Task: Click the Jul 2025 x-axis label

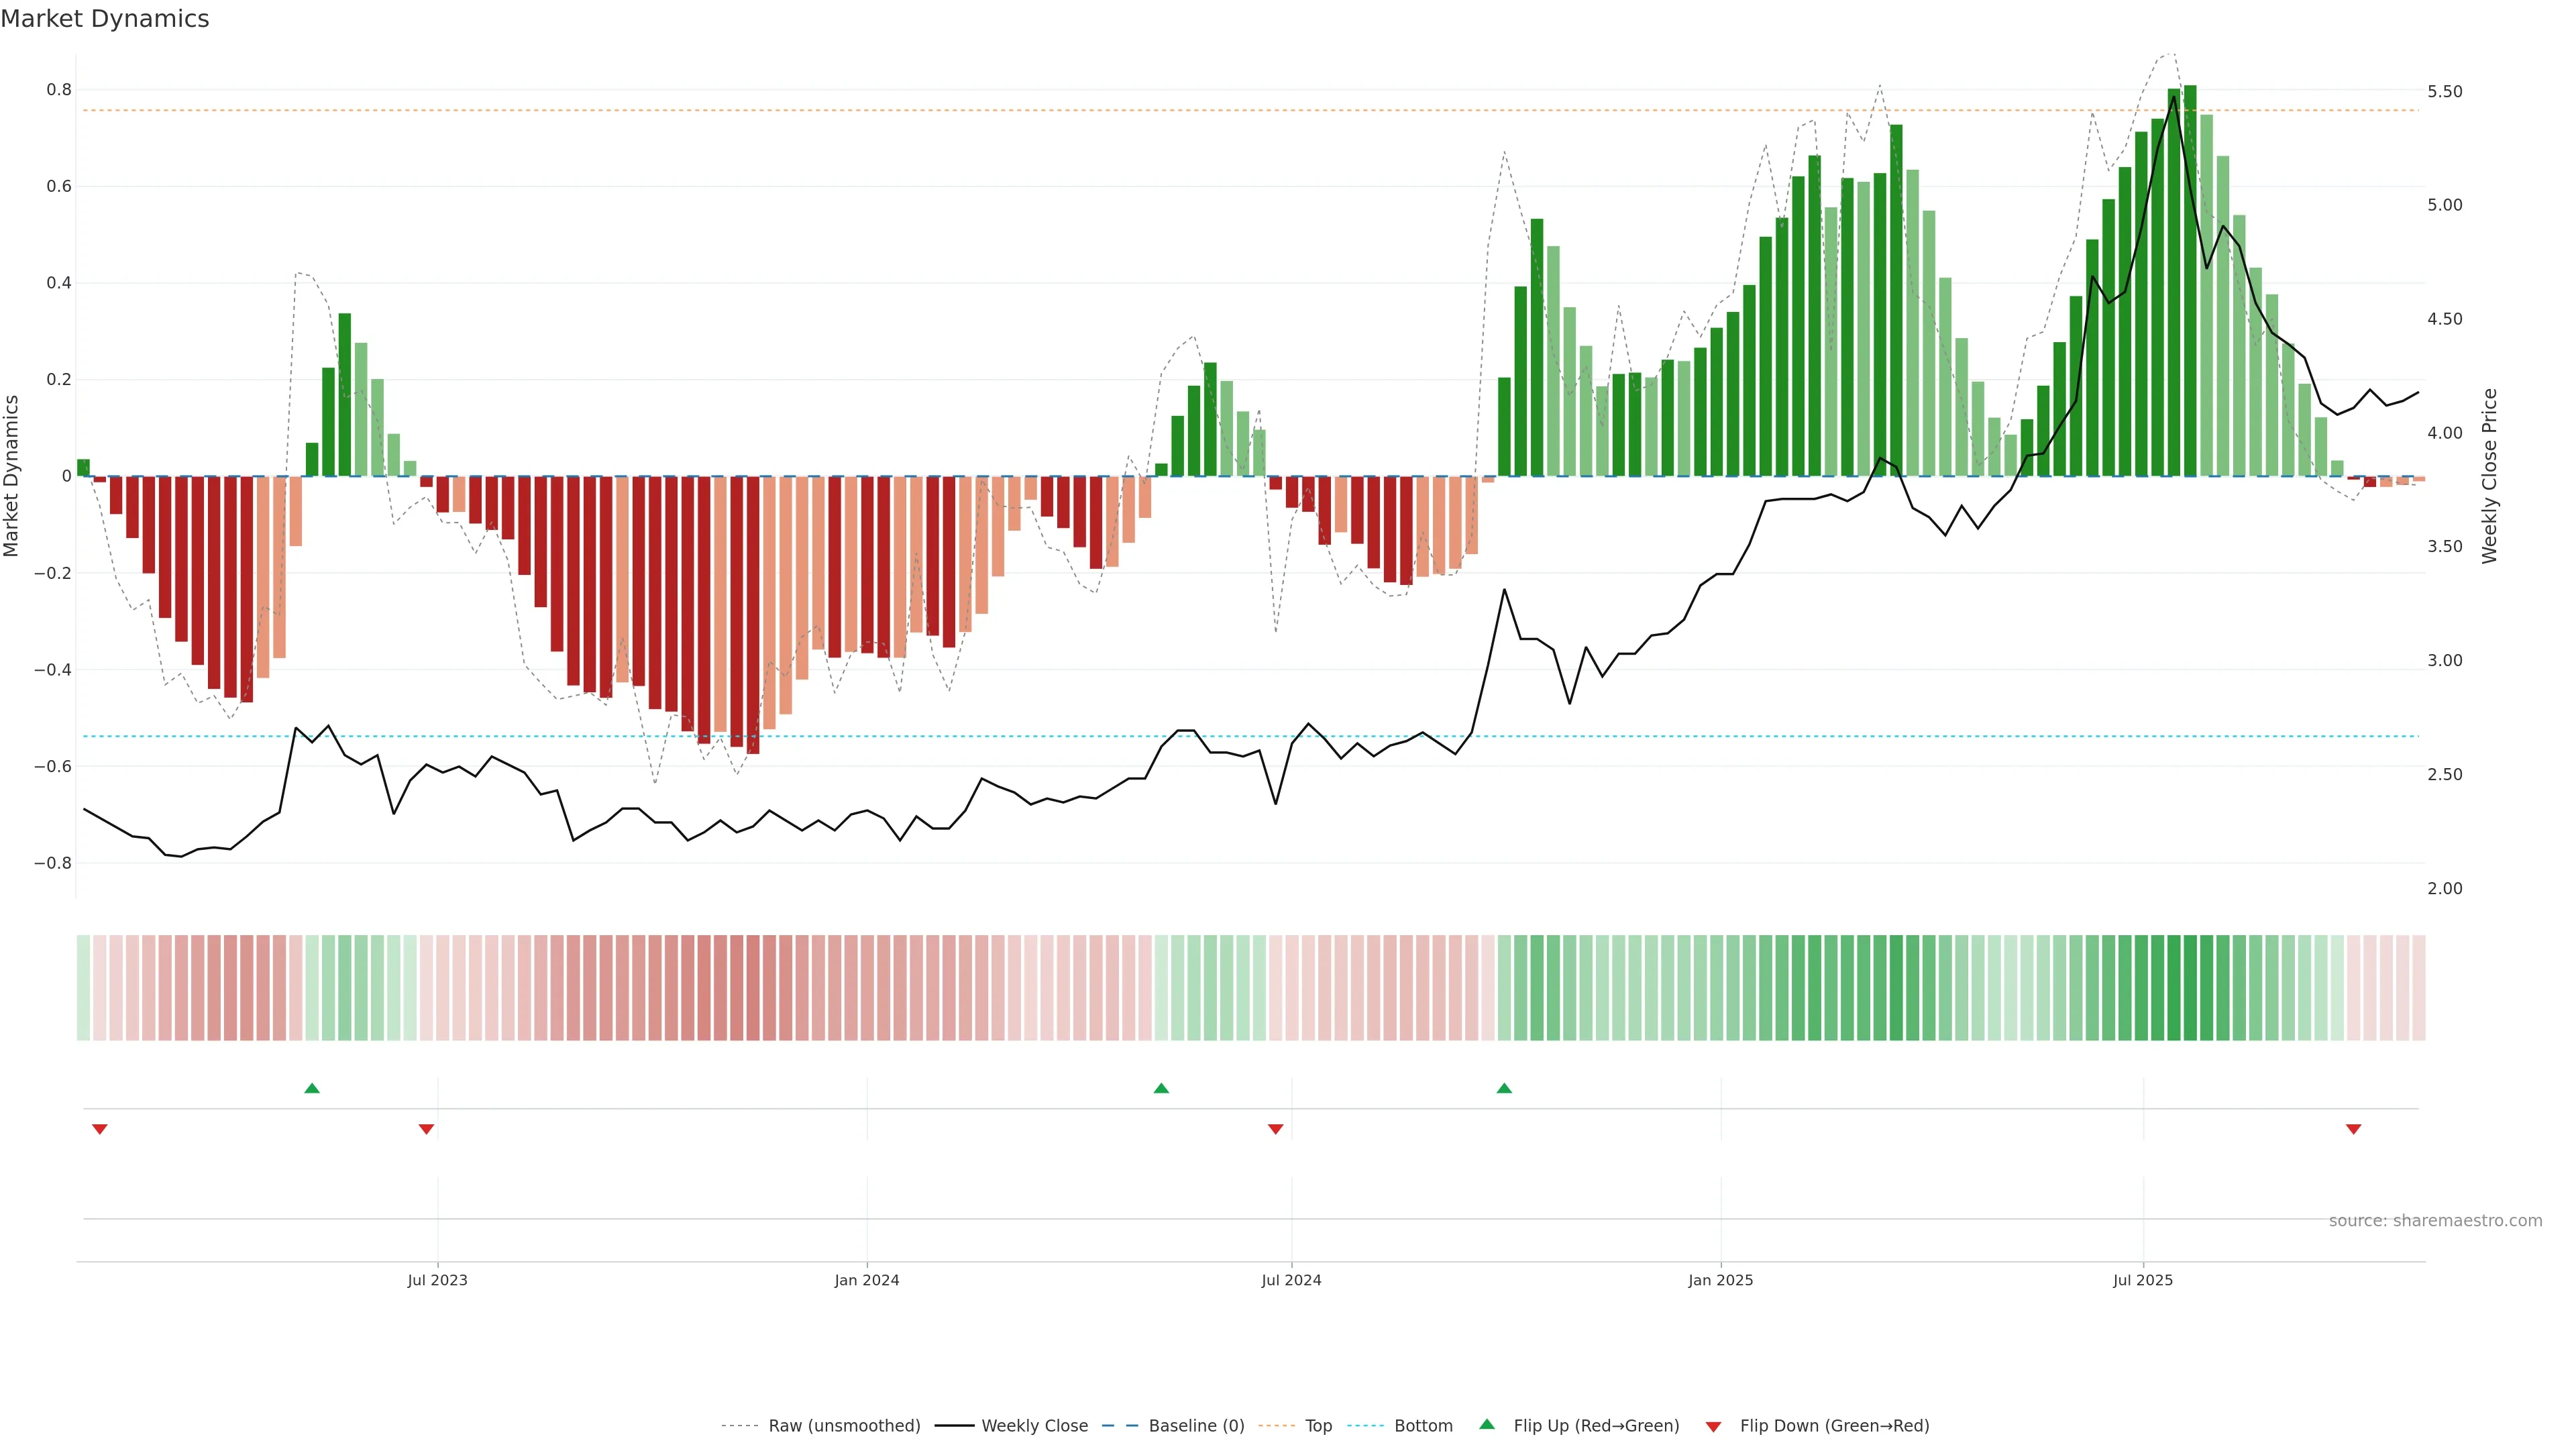Action: tap(2143, 1280)
